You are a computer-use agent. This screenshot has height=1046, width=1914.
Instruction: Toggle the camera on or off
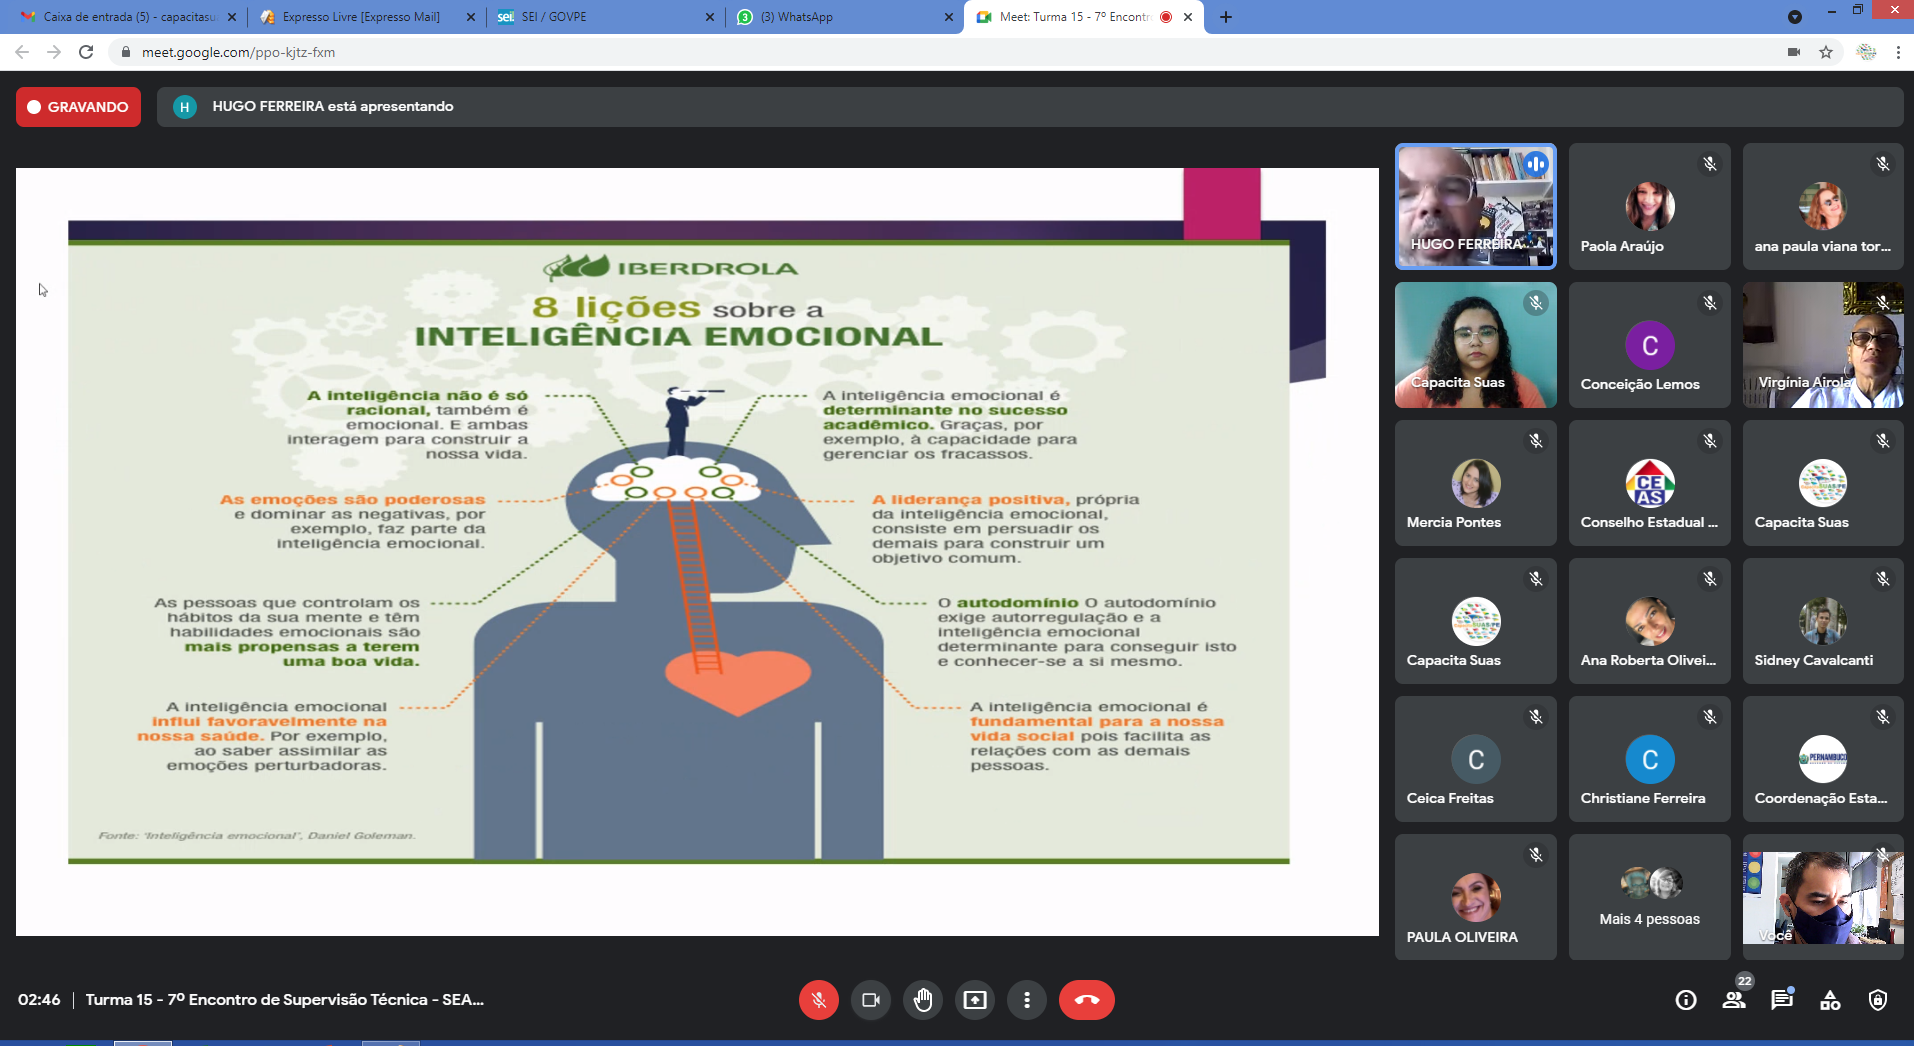point(870,1000)
